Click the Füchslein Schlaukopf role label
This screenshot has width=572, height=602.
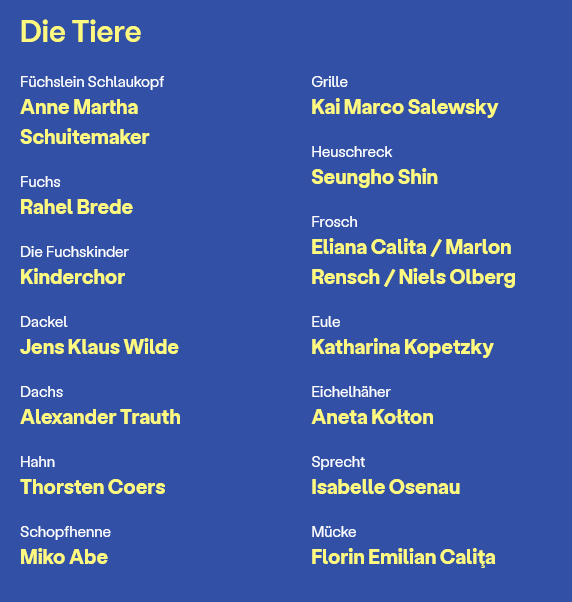pyautogui.click(x=92, y=82)
